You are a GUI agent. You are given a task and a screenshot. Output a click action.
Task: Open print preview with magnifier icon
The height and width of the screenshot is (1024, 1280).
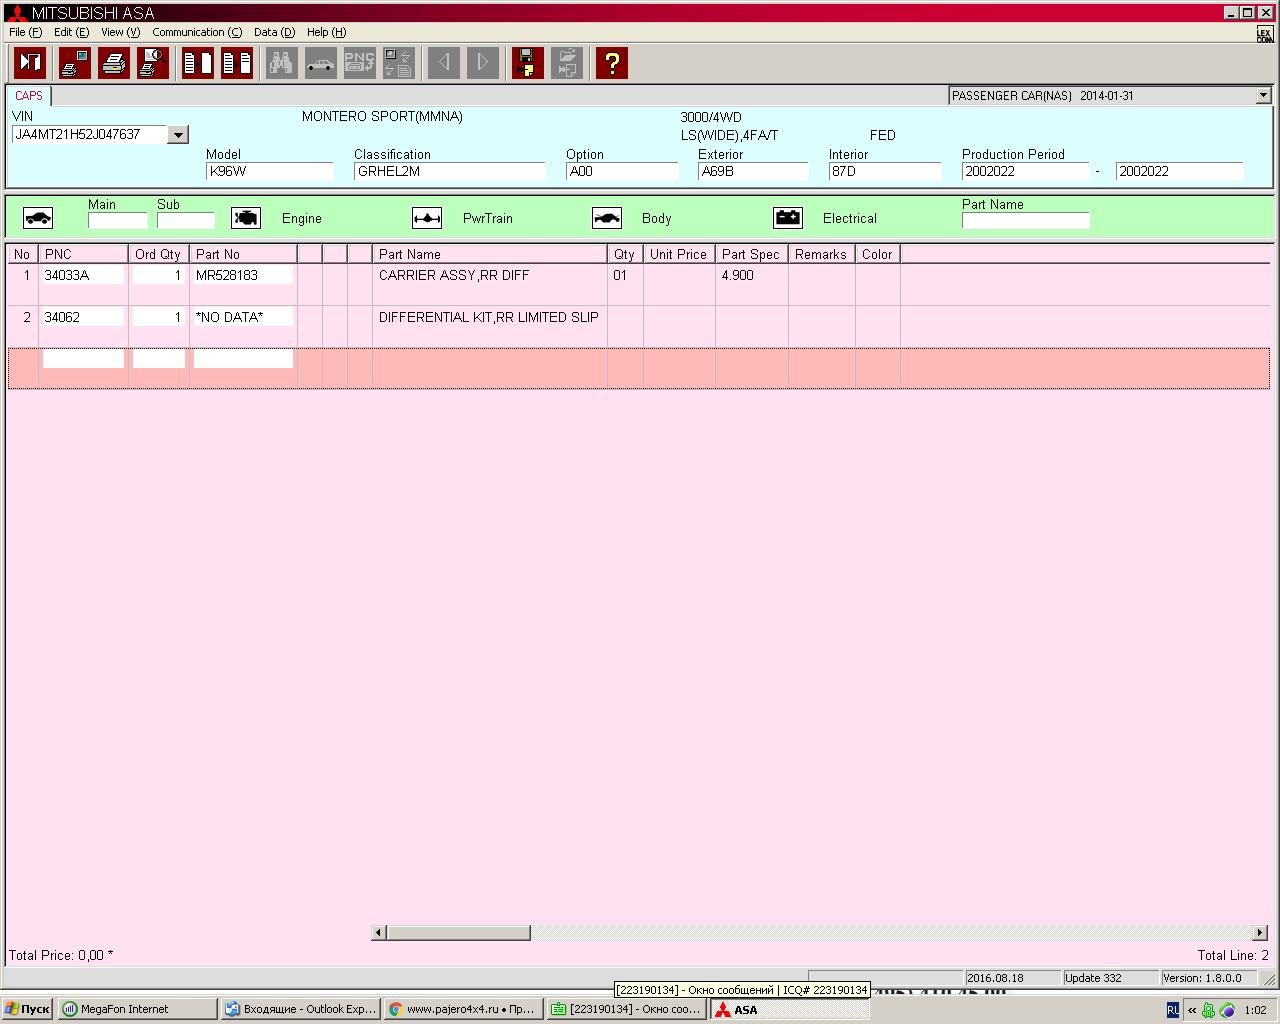pyautogui.click(x=152, y=63)
